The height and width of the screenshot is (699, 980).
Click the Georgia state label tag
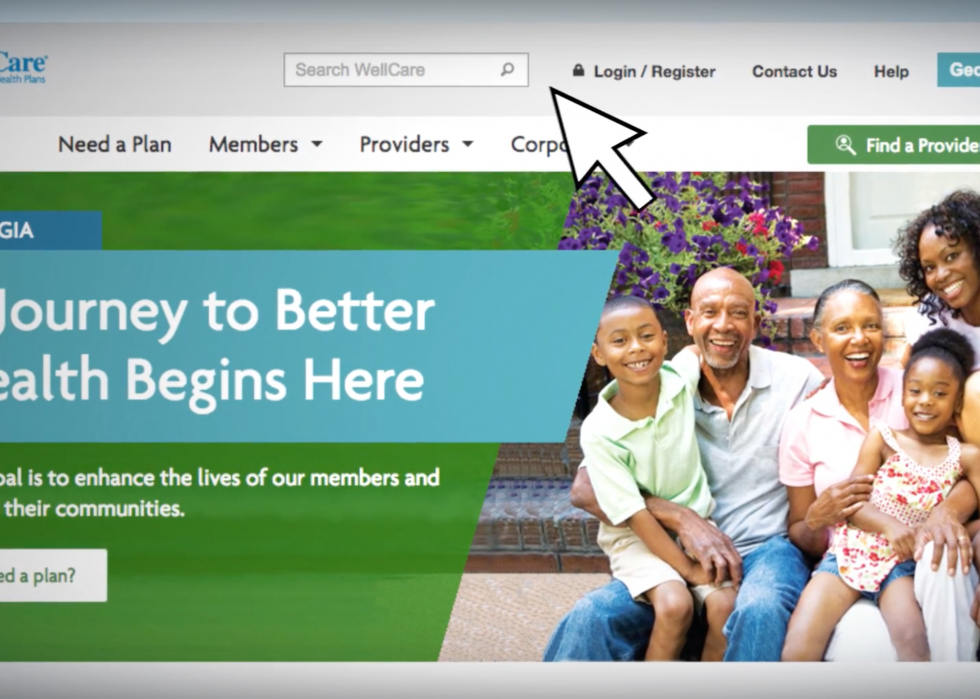51,230
